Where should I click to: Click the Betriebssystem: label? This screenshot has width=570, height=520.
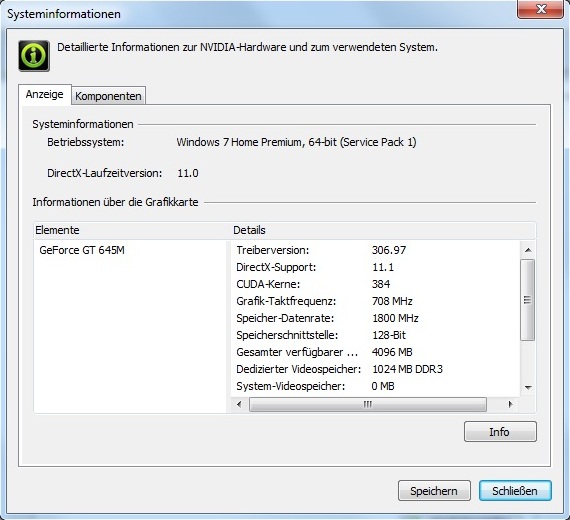pyautogui.click(x=86, y=142)
